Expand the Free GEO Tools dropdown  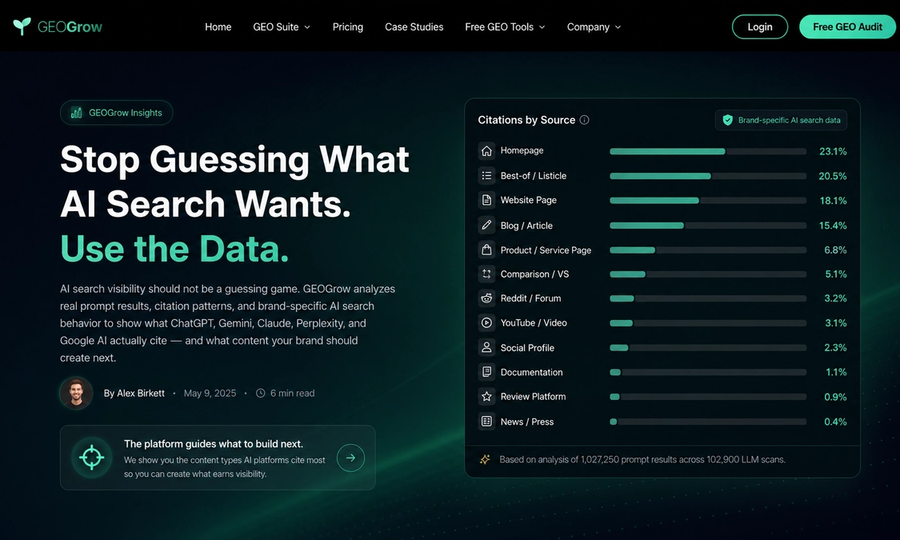click(x=505, y=27)
